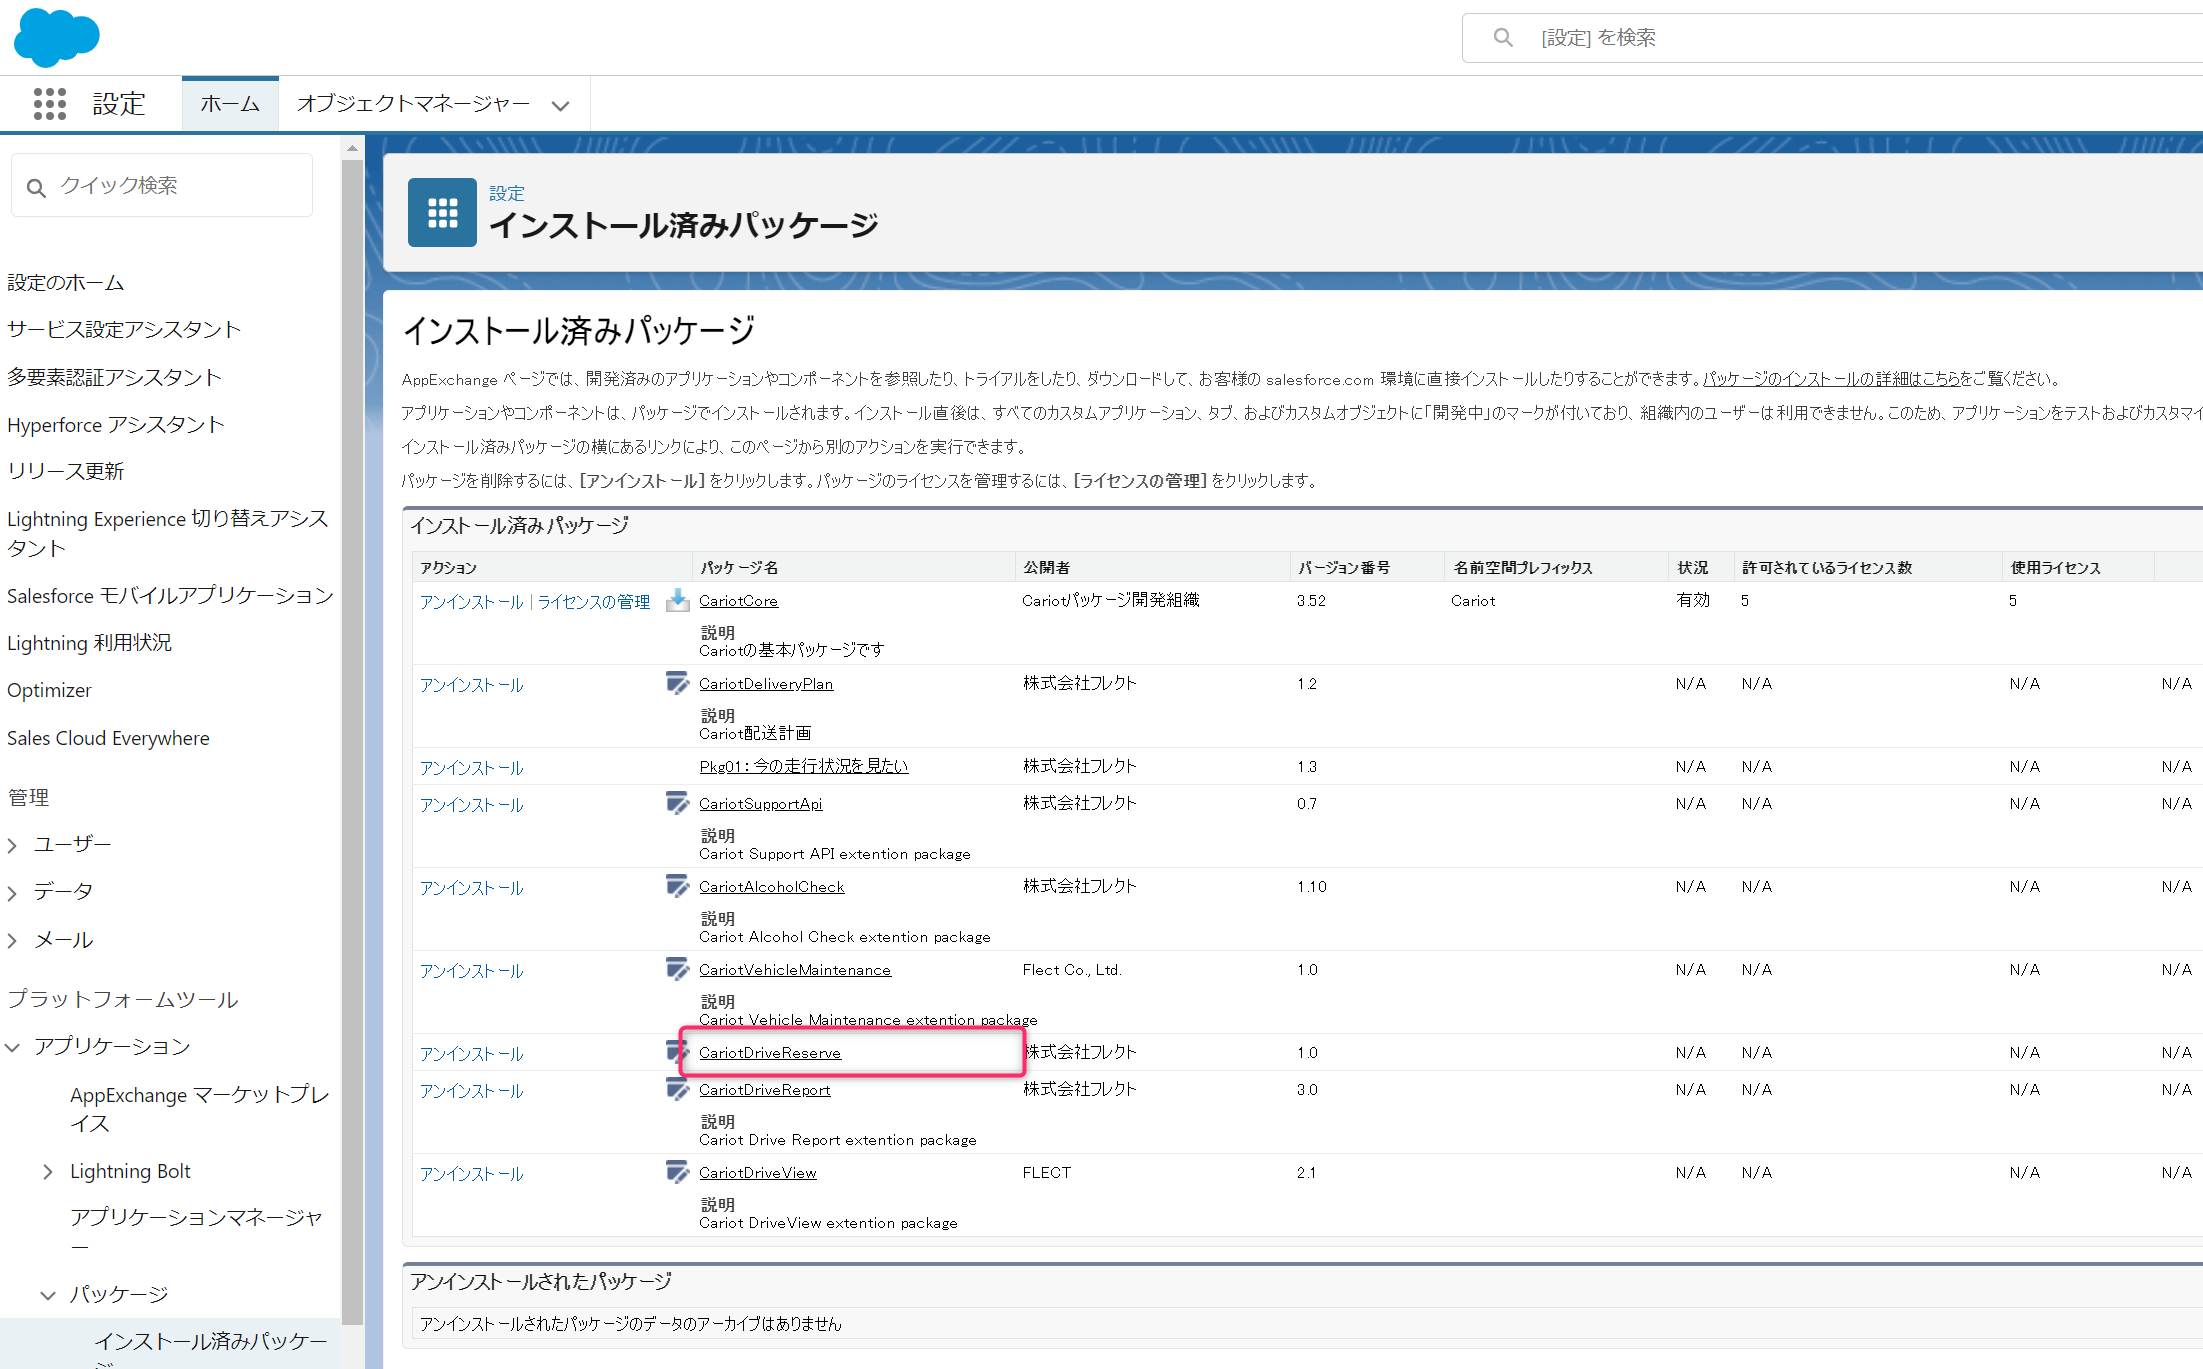Open Hyperforce アシスタント in sidebar
The width and height of the screenshot is (2203, 1369).
pyautogui.click(x=116, y=425)
